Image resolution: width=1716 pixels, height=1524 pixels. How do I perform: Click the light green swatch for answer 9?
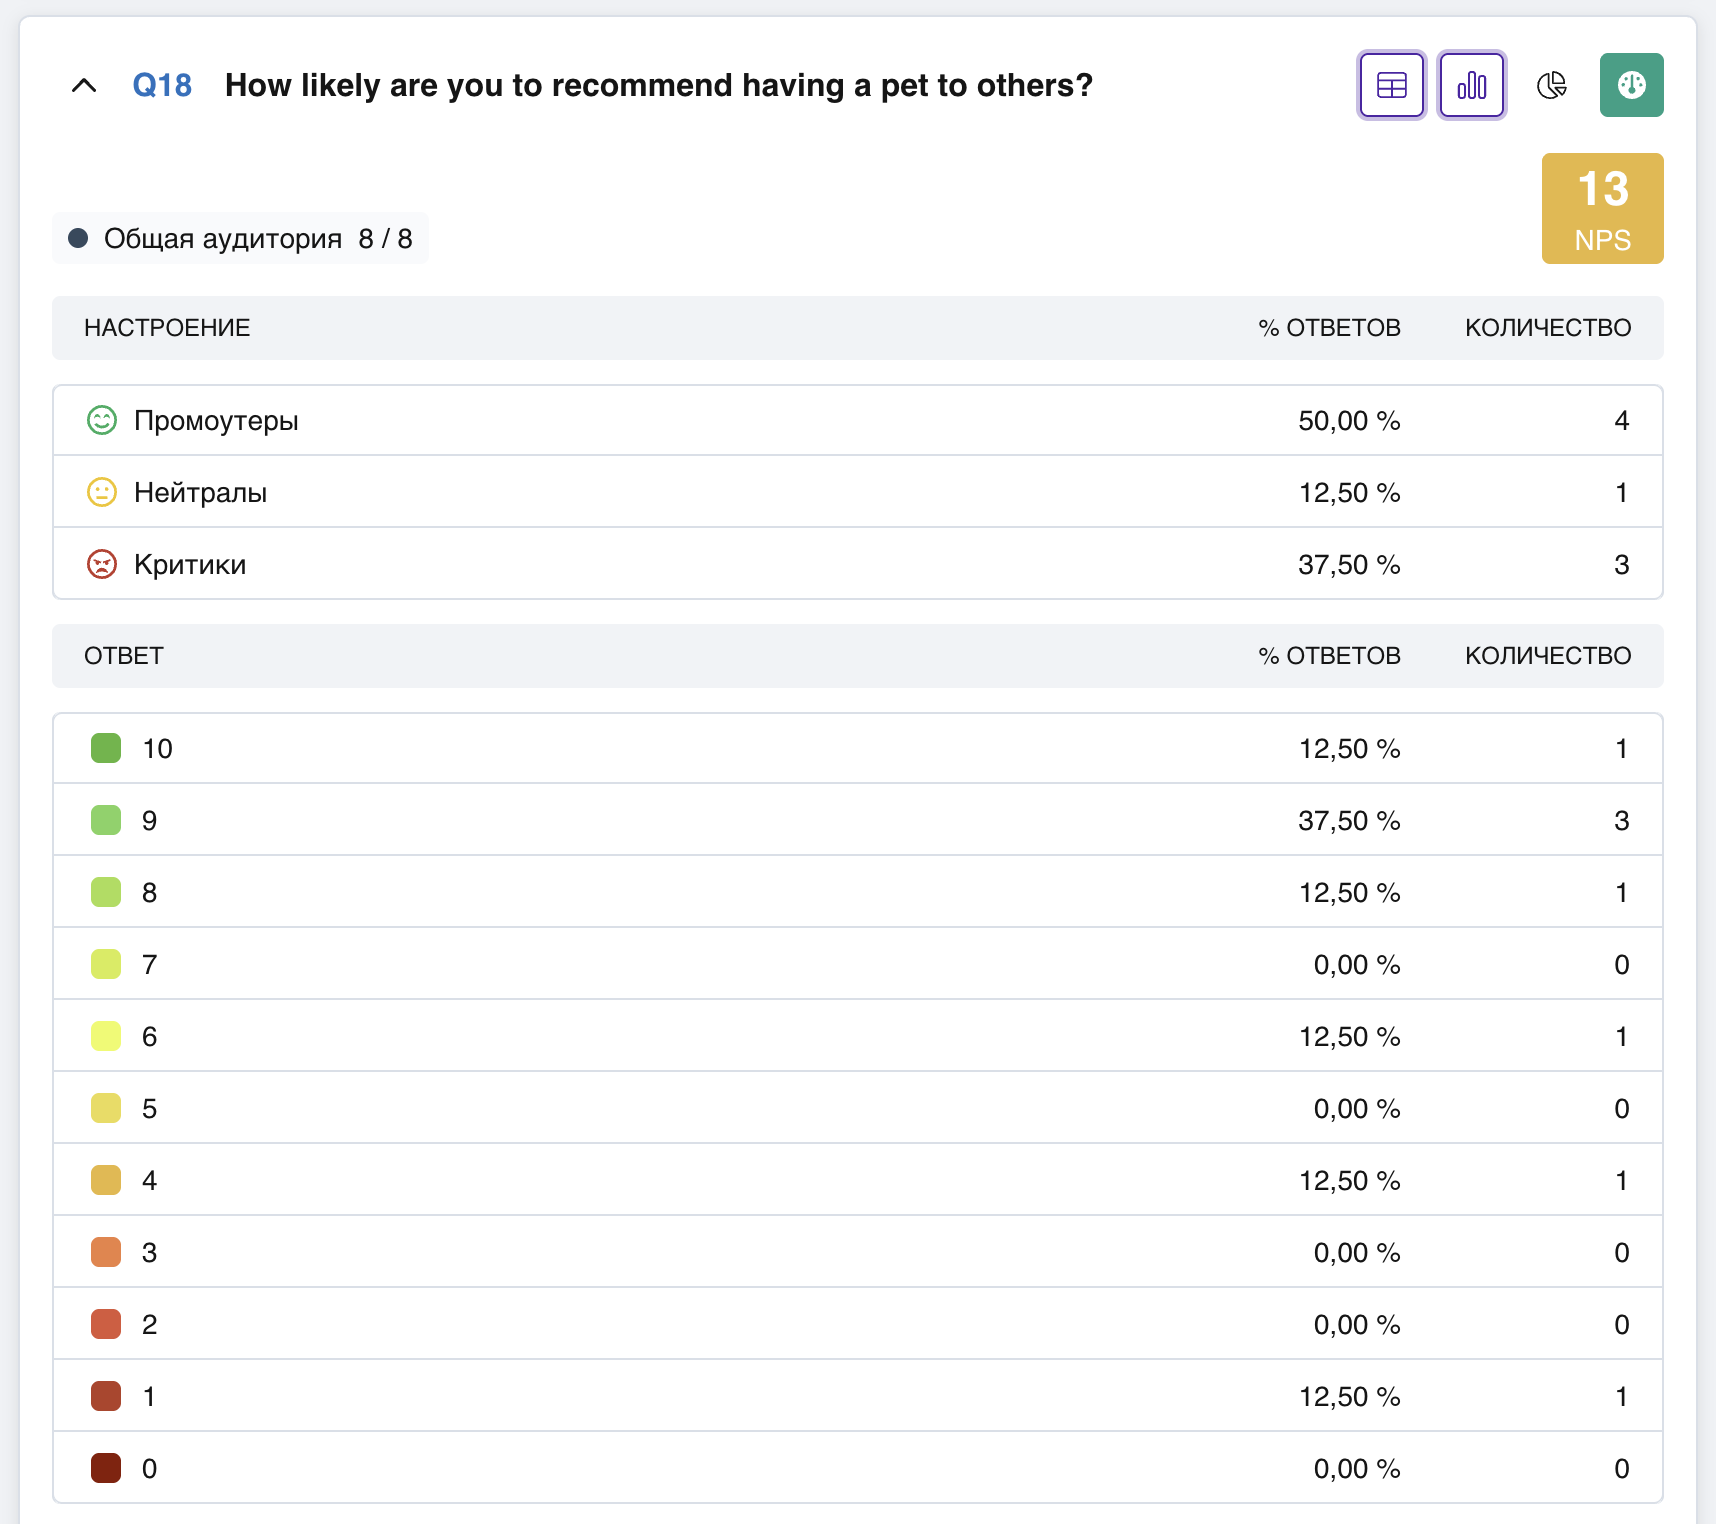[x=106, y=820]
